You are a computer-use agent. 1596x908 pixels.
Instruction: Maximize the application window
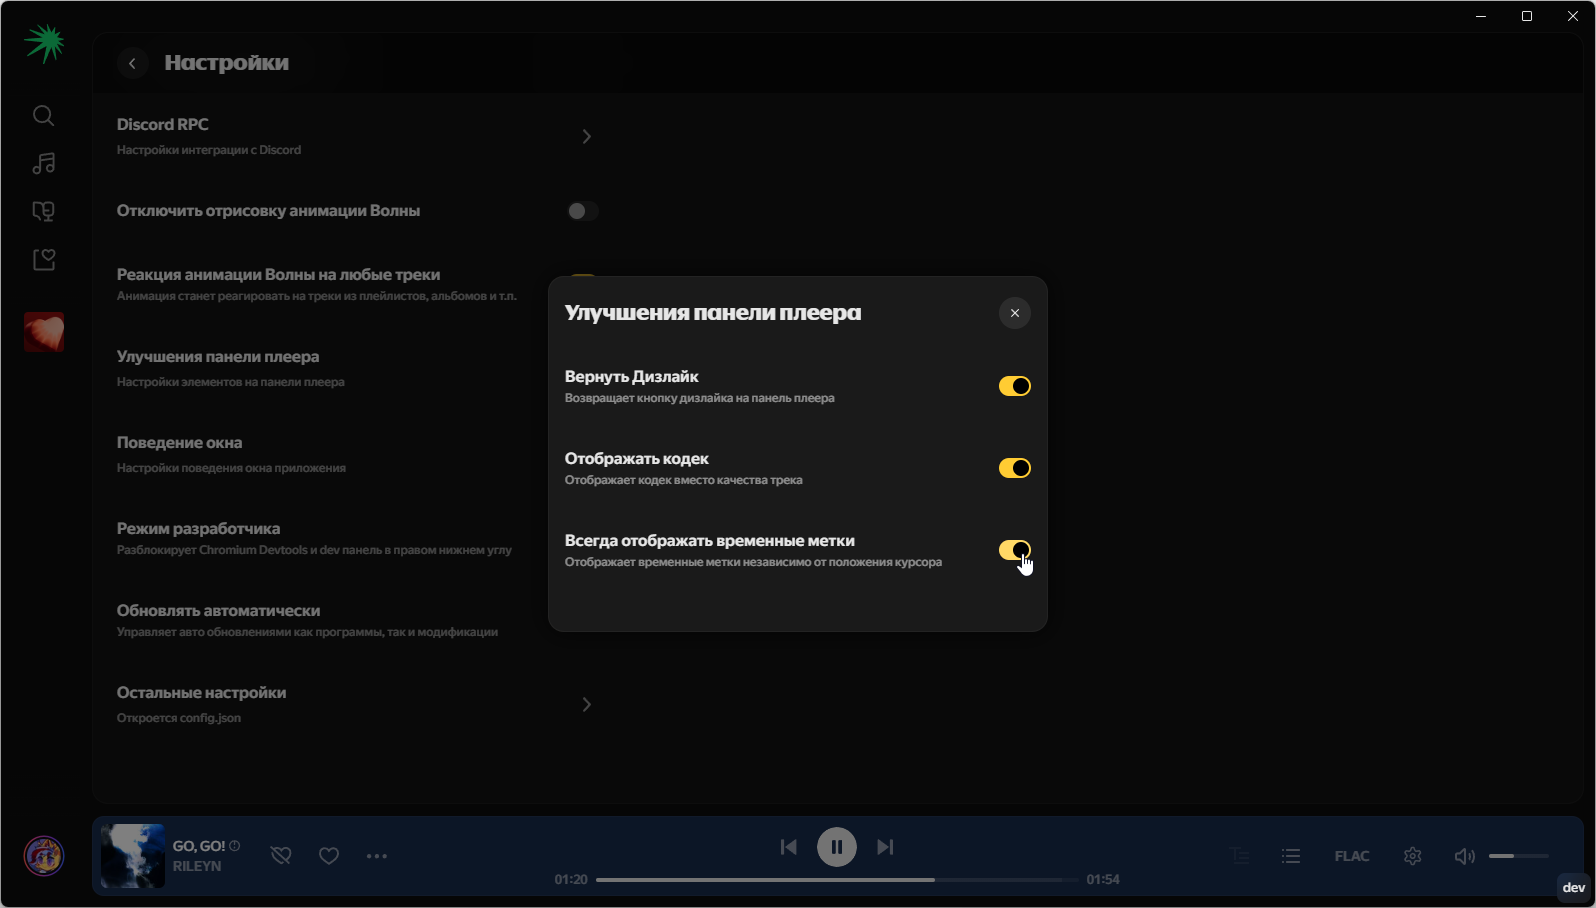click(1527, 16)
